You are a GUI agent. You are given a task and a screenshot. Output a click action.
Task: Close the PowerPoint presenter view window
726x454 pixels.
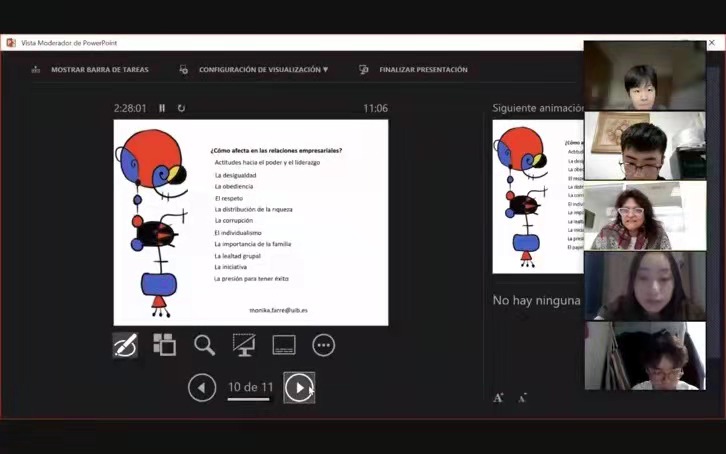(x=712, y=43)
